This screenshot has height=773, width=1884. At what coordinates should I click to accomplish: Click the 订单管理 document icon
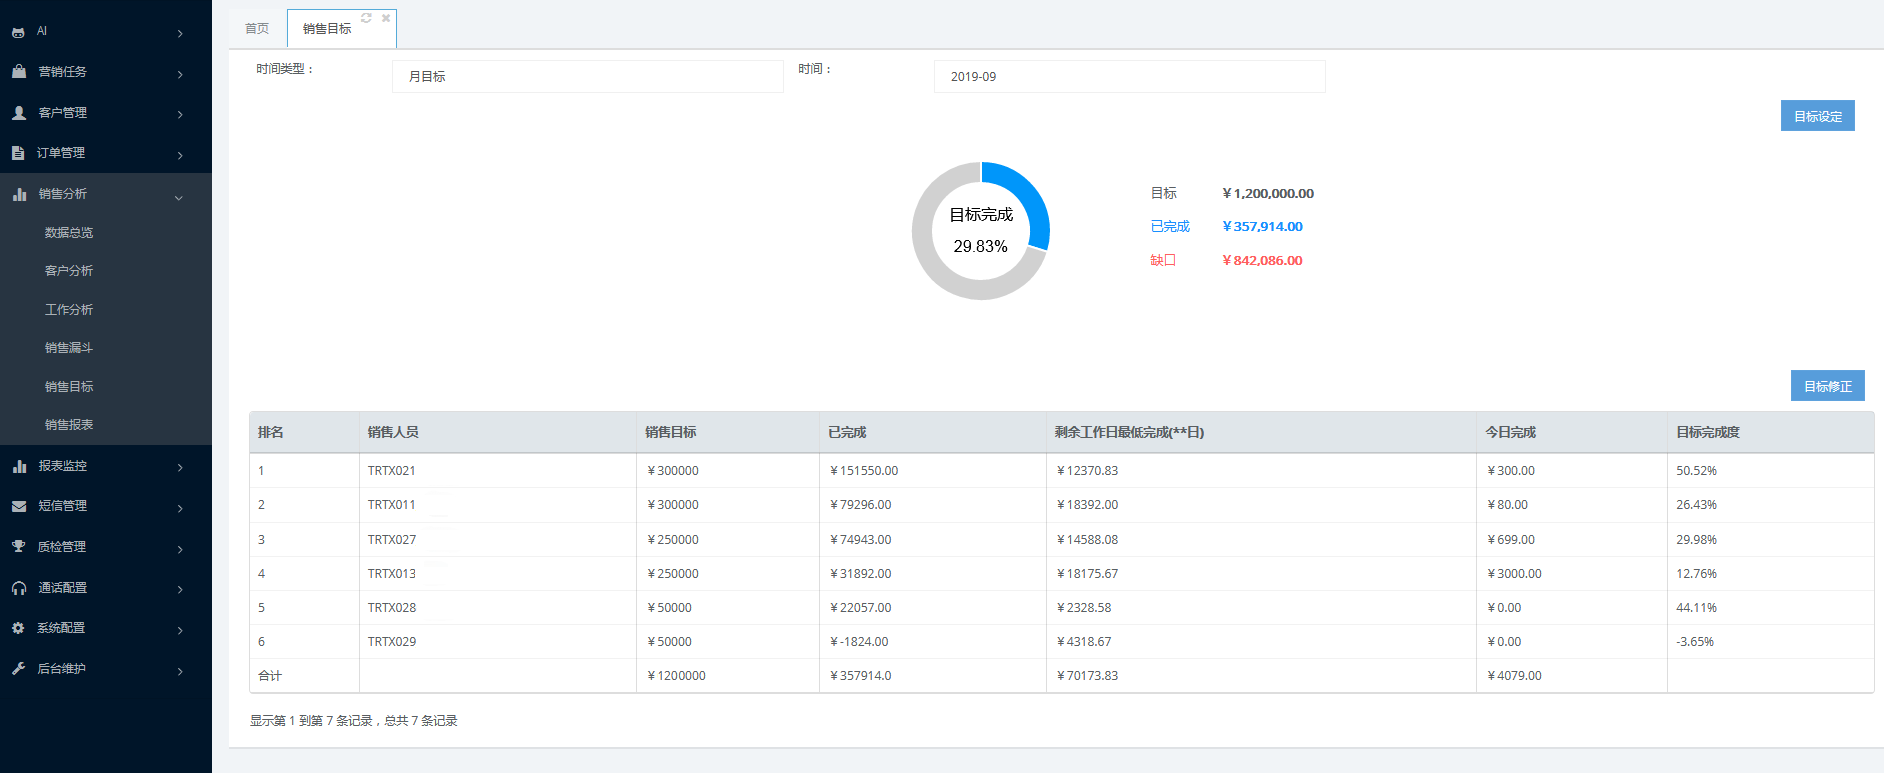[x=18, y=153]
